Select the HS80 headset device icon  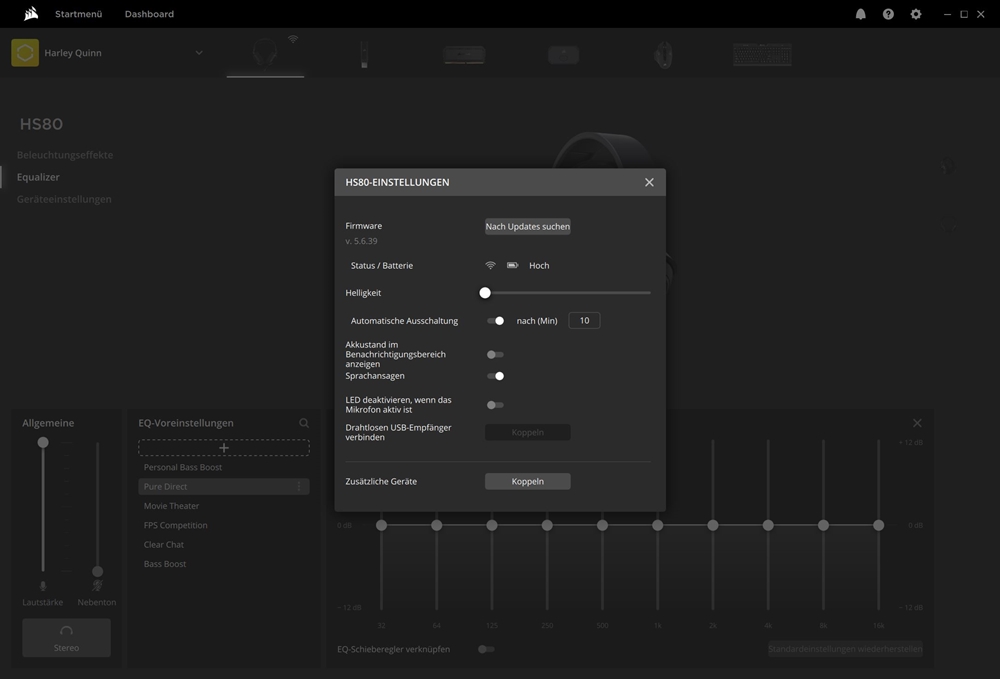click(x=265, y=54)
